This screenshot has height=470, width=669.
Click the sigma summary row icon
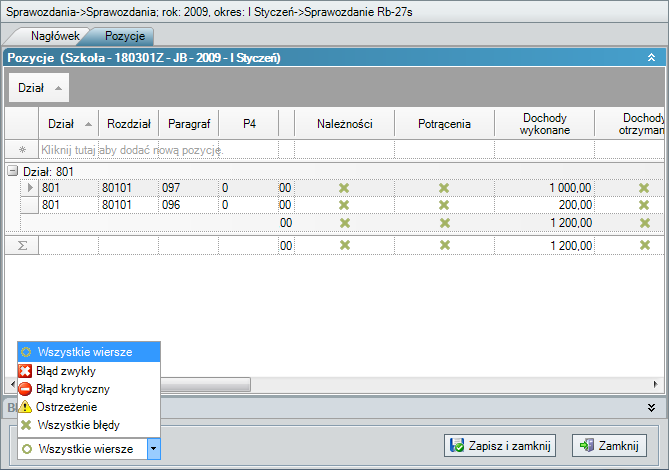click(x=22, y=246)
